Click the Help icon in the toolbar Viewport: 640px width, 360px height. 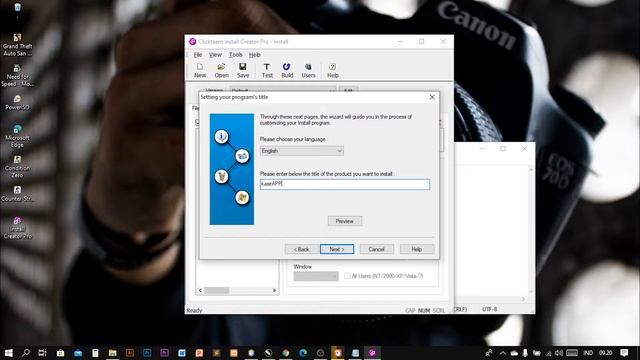[333, 70]
